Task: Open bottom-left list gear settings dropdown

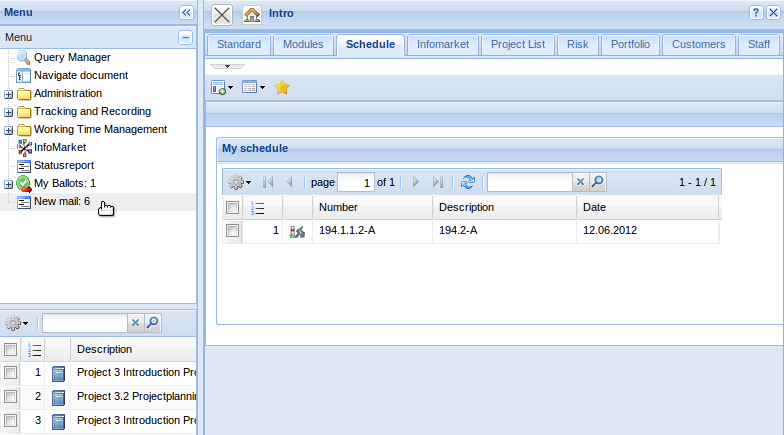Action: [x=16, y=323]
